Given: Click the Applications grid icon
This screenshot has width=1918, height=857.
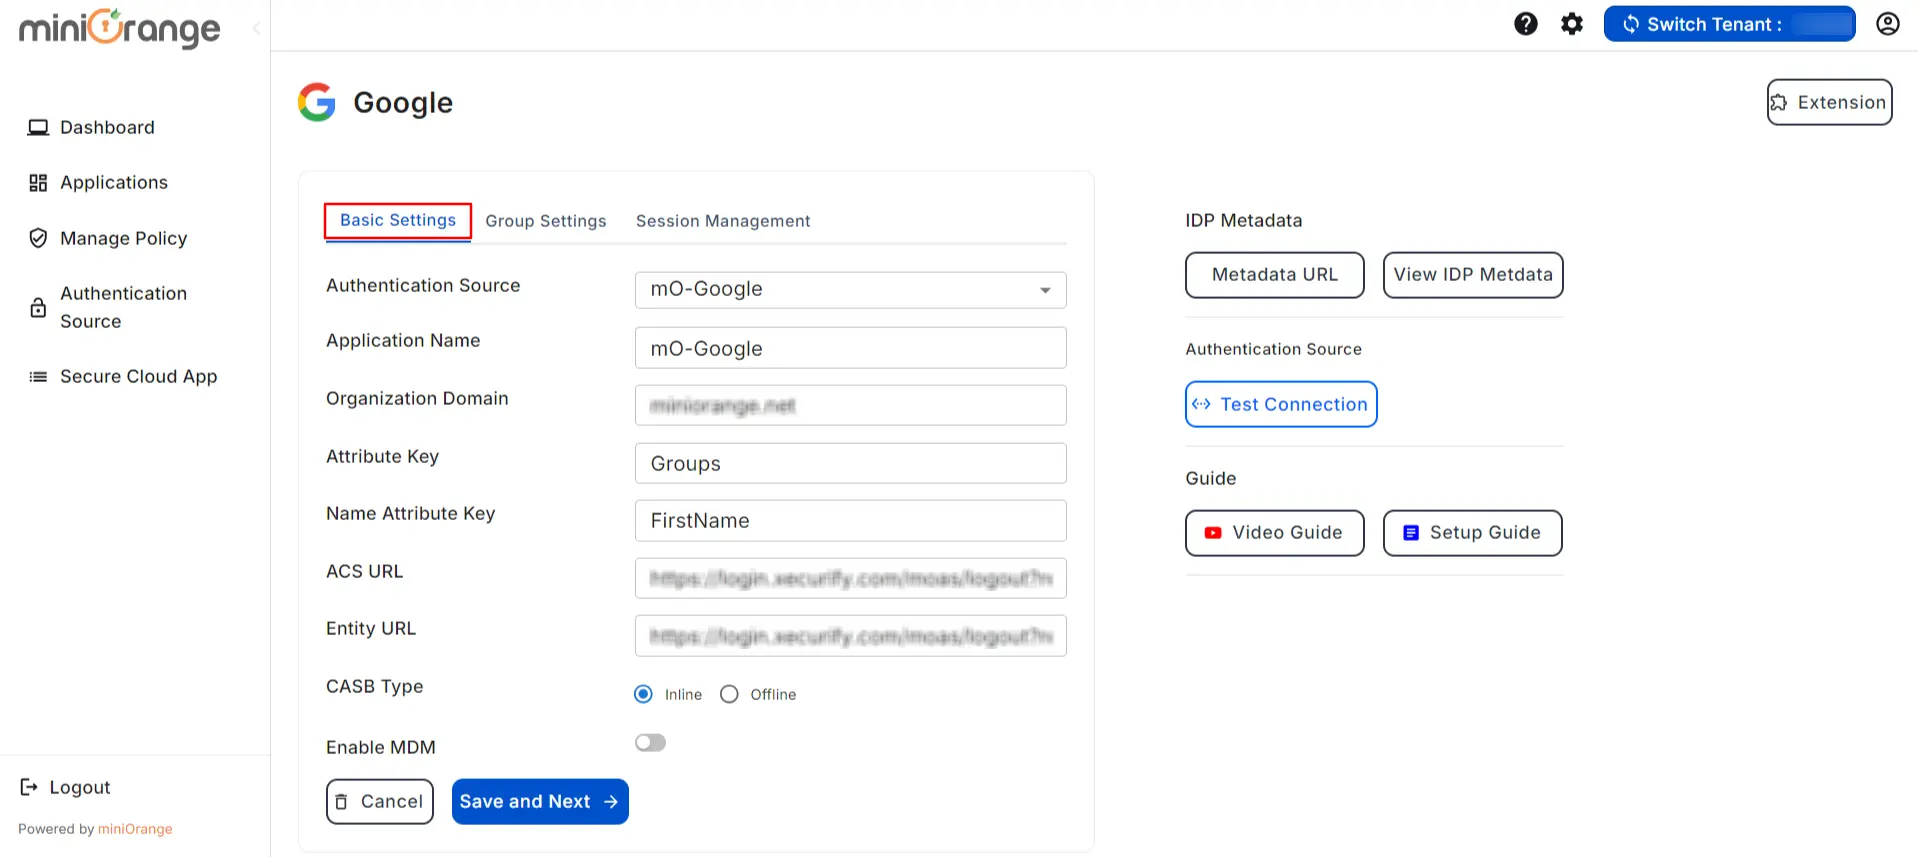Looking at the screenshot, I should click(38, 182).
